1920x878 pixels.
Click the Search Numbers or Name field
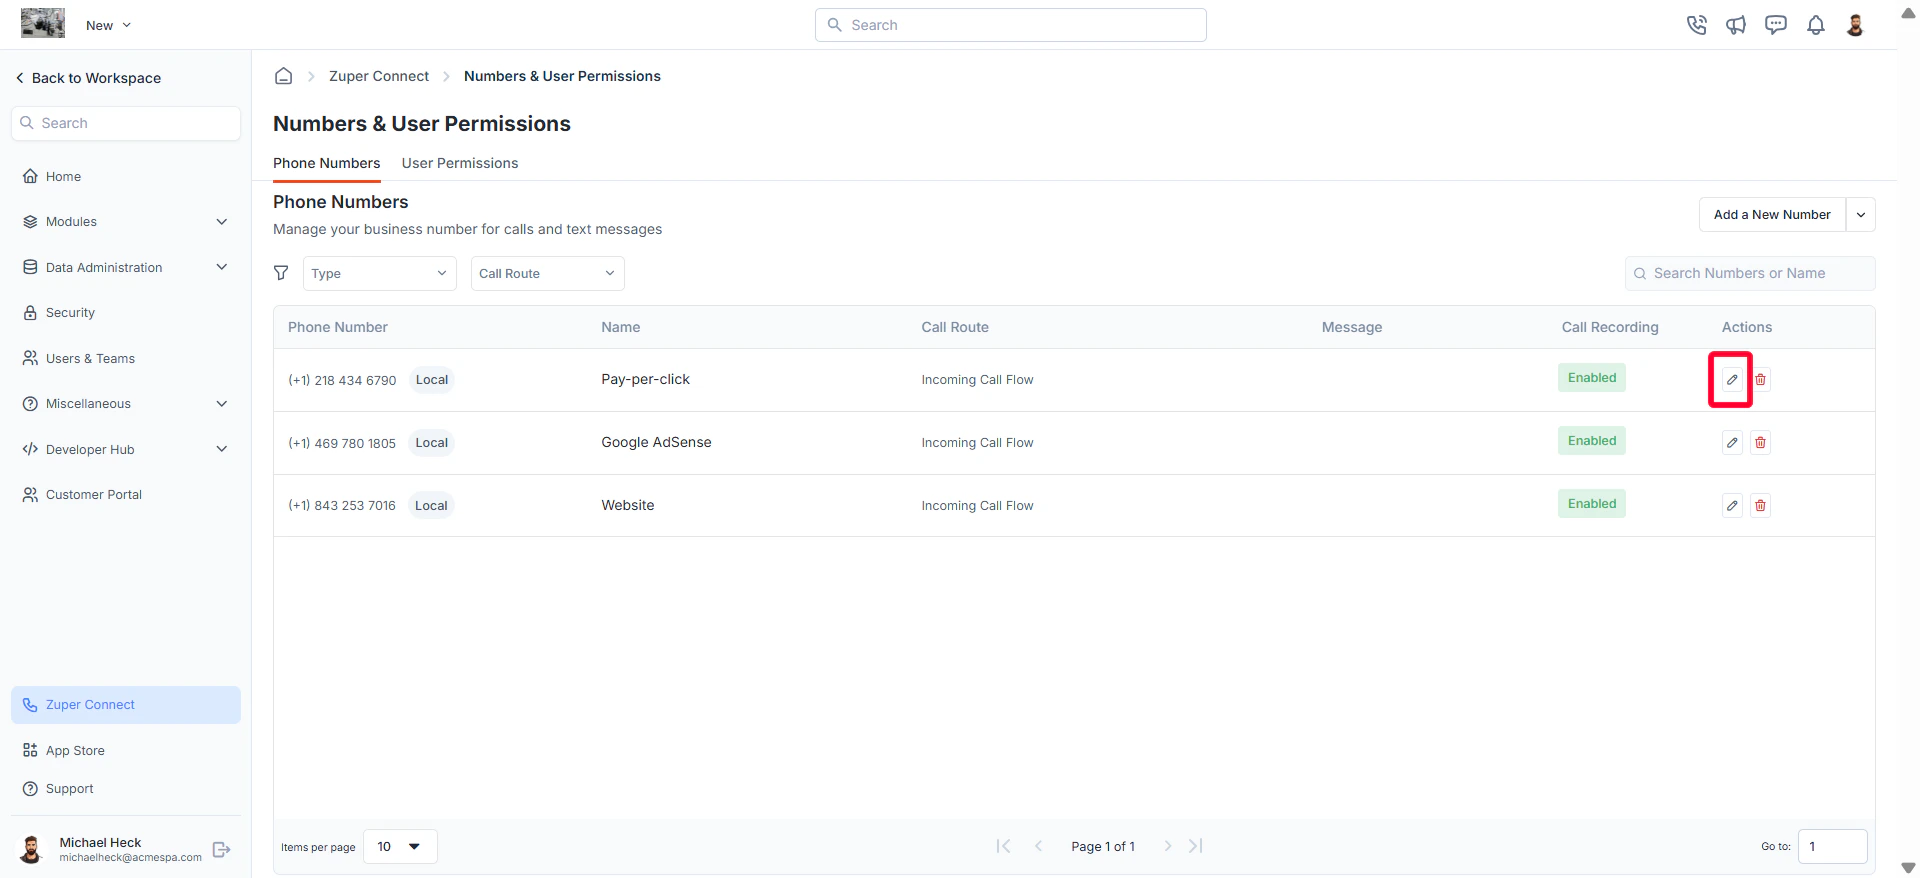pyautogui.click(x=1750, y=273)
